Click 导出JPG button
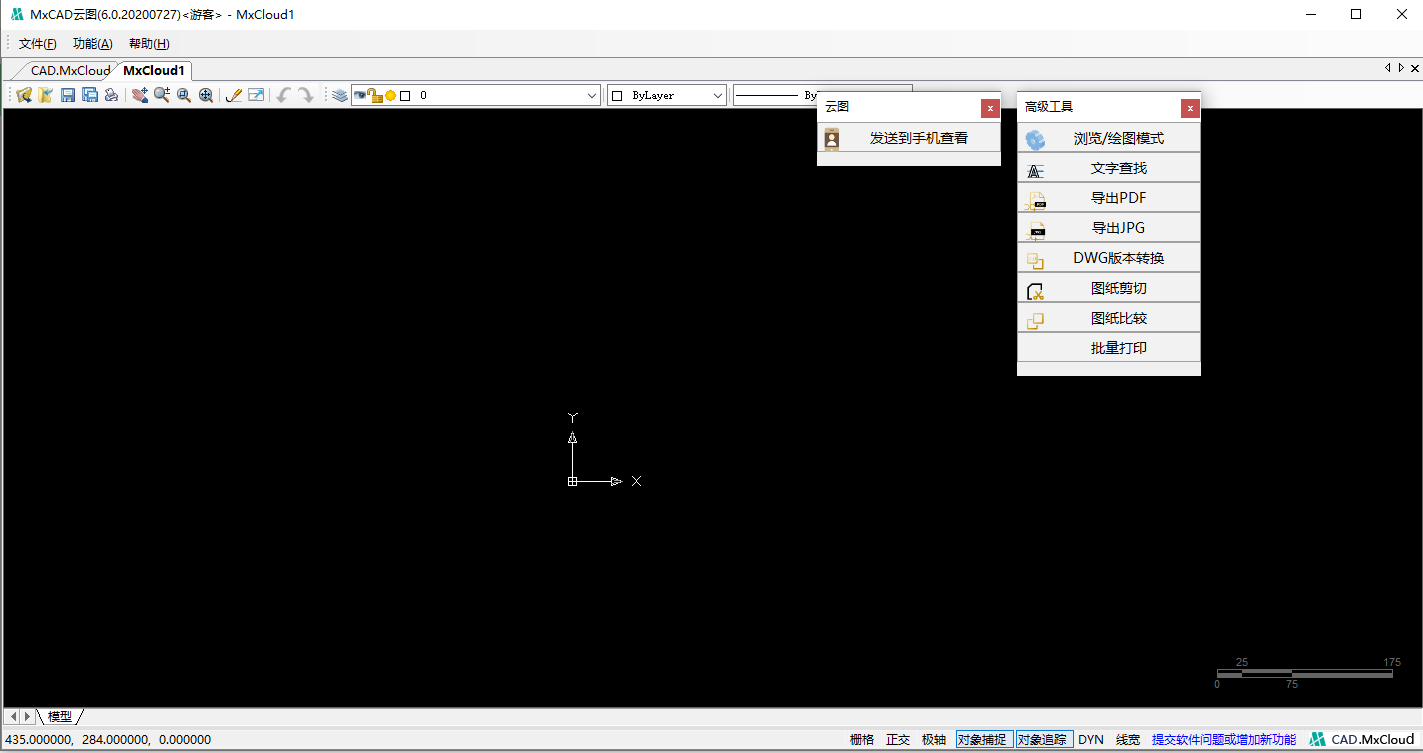The image size is (1423, 753). pyautogui.click(x=1109, y=229)
